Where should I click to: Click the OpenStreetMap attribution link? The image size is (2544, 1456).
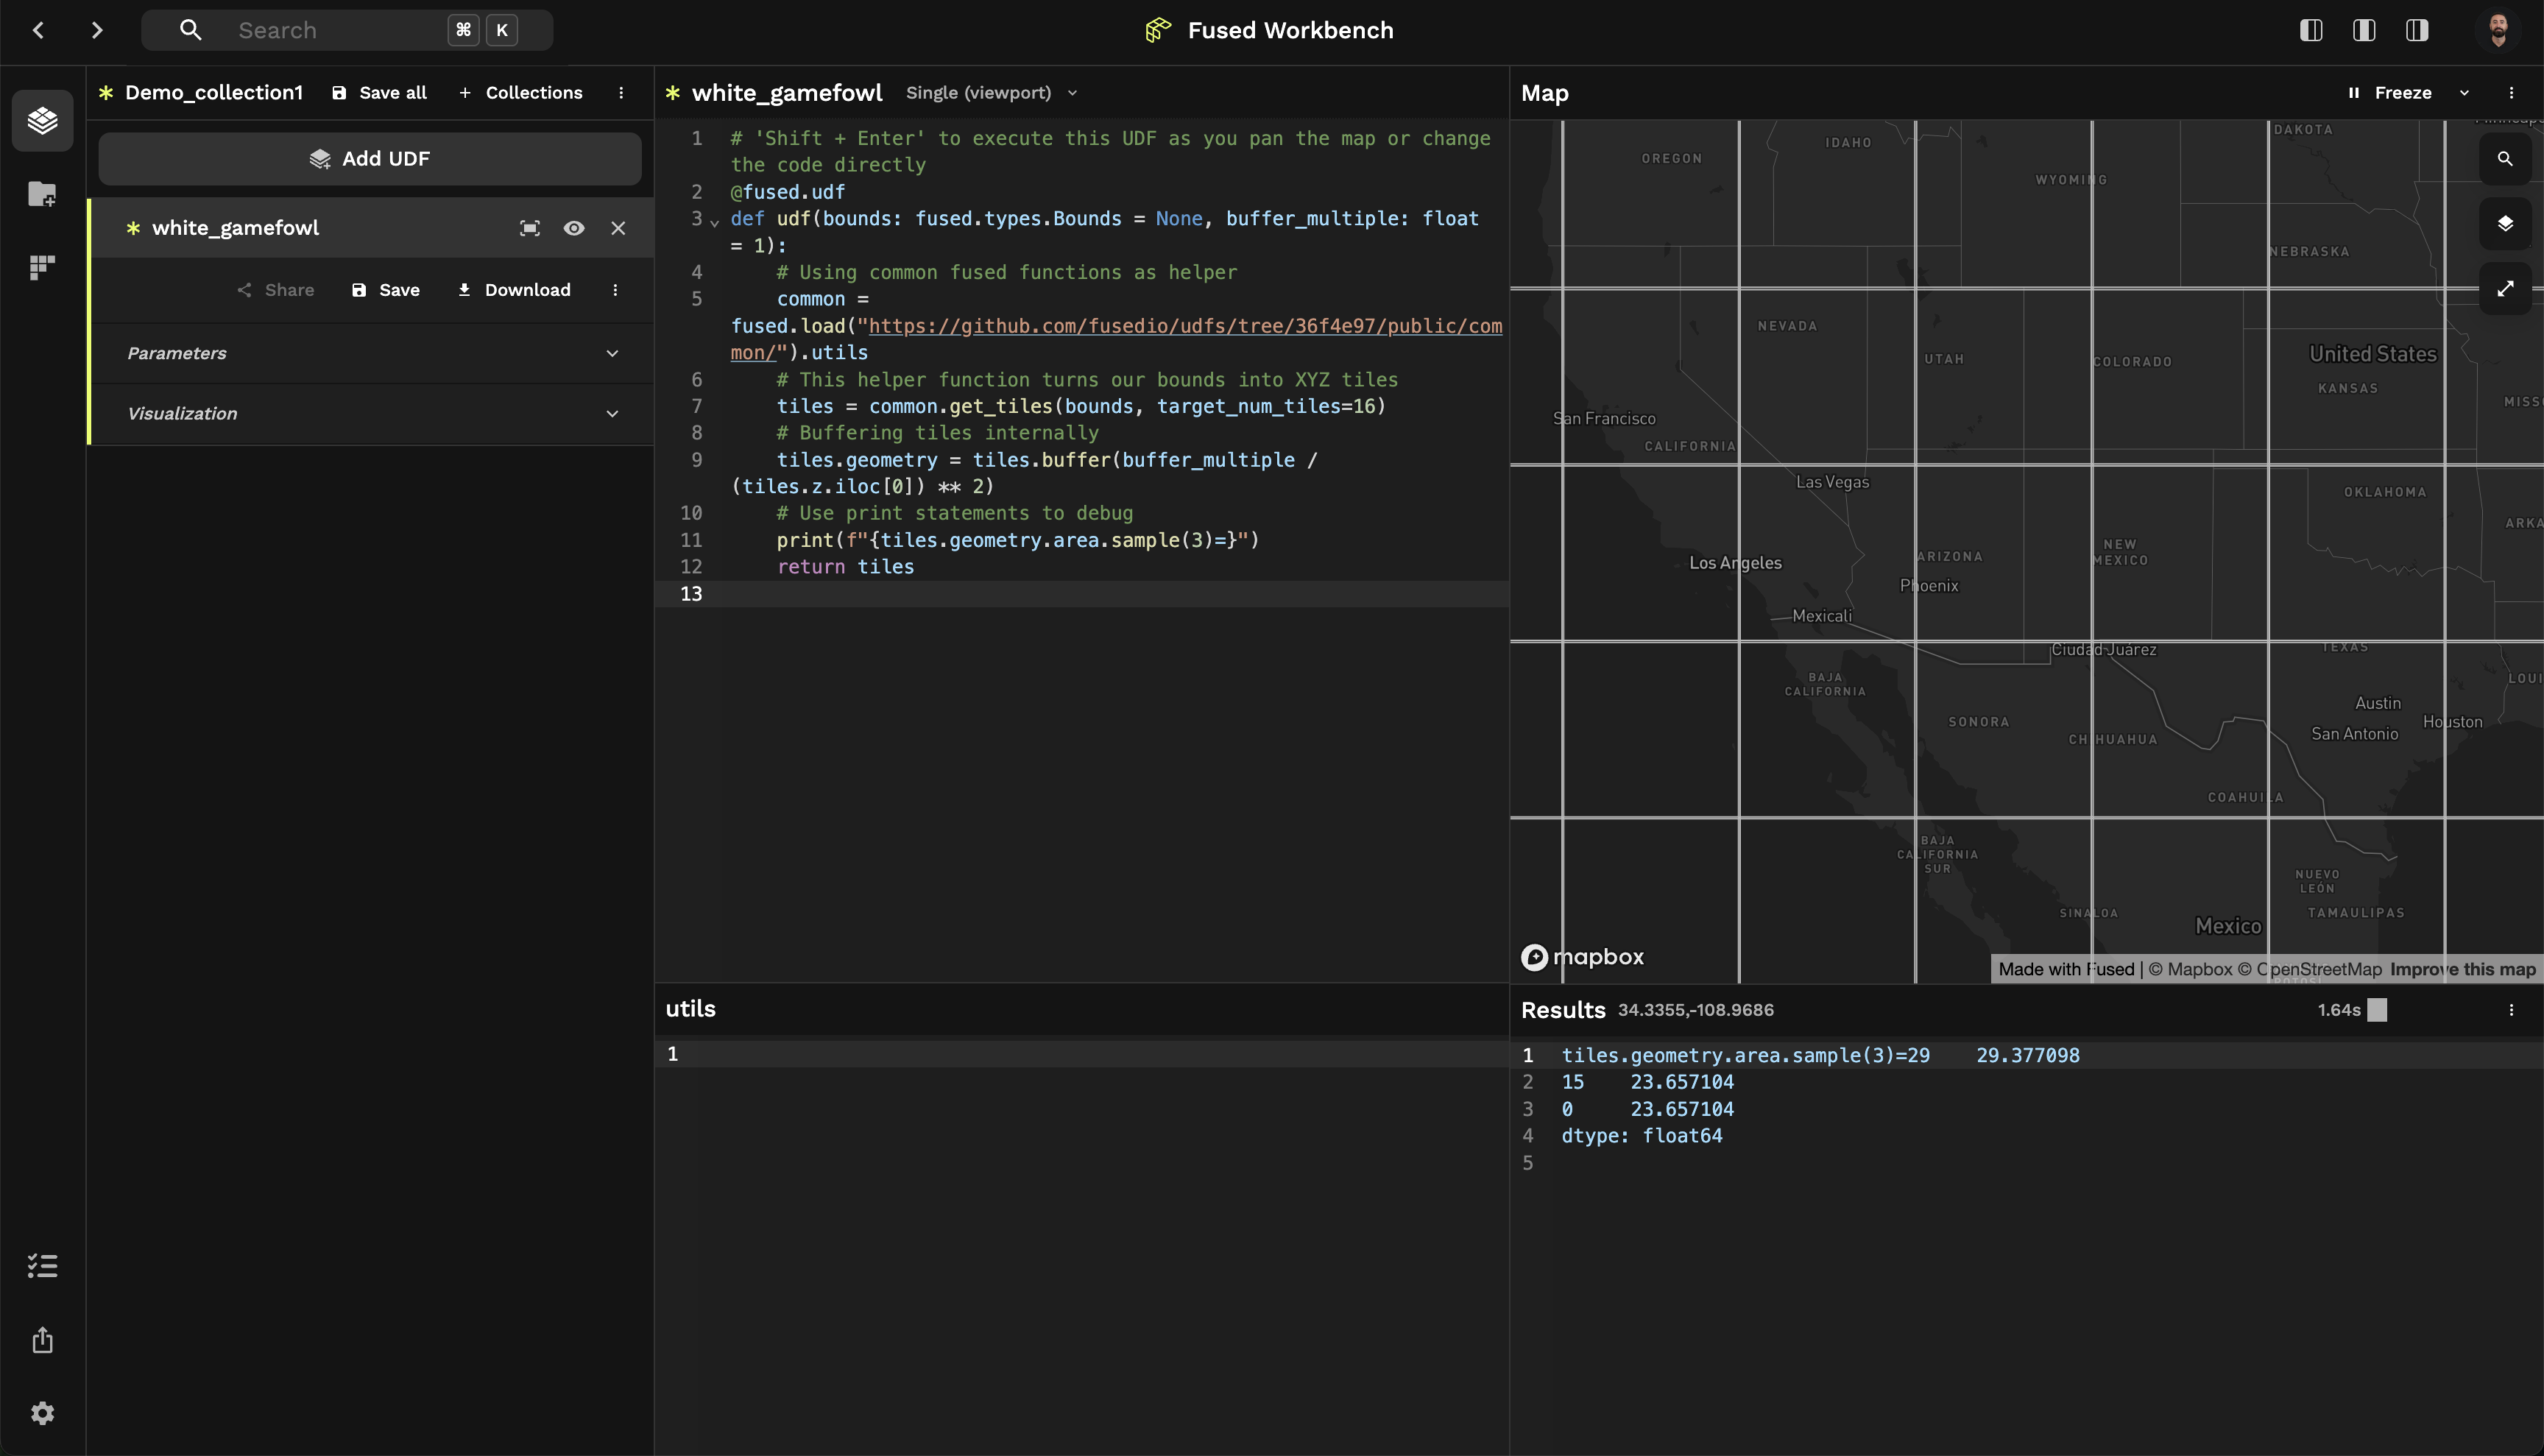[x=2310, y=969]
